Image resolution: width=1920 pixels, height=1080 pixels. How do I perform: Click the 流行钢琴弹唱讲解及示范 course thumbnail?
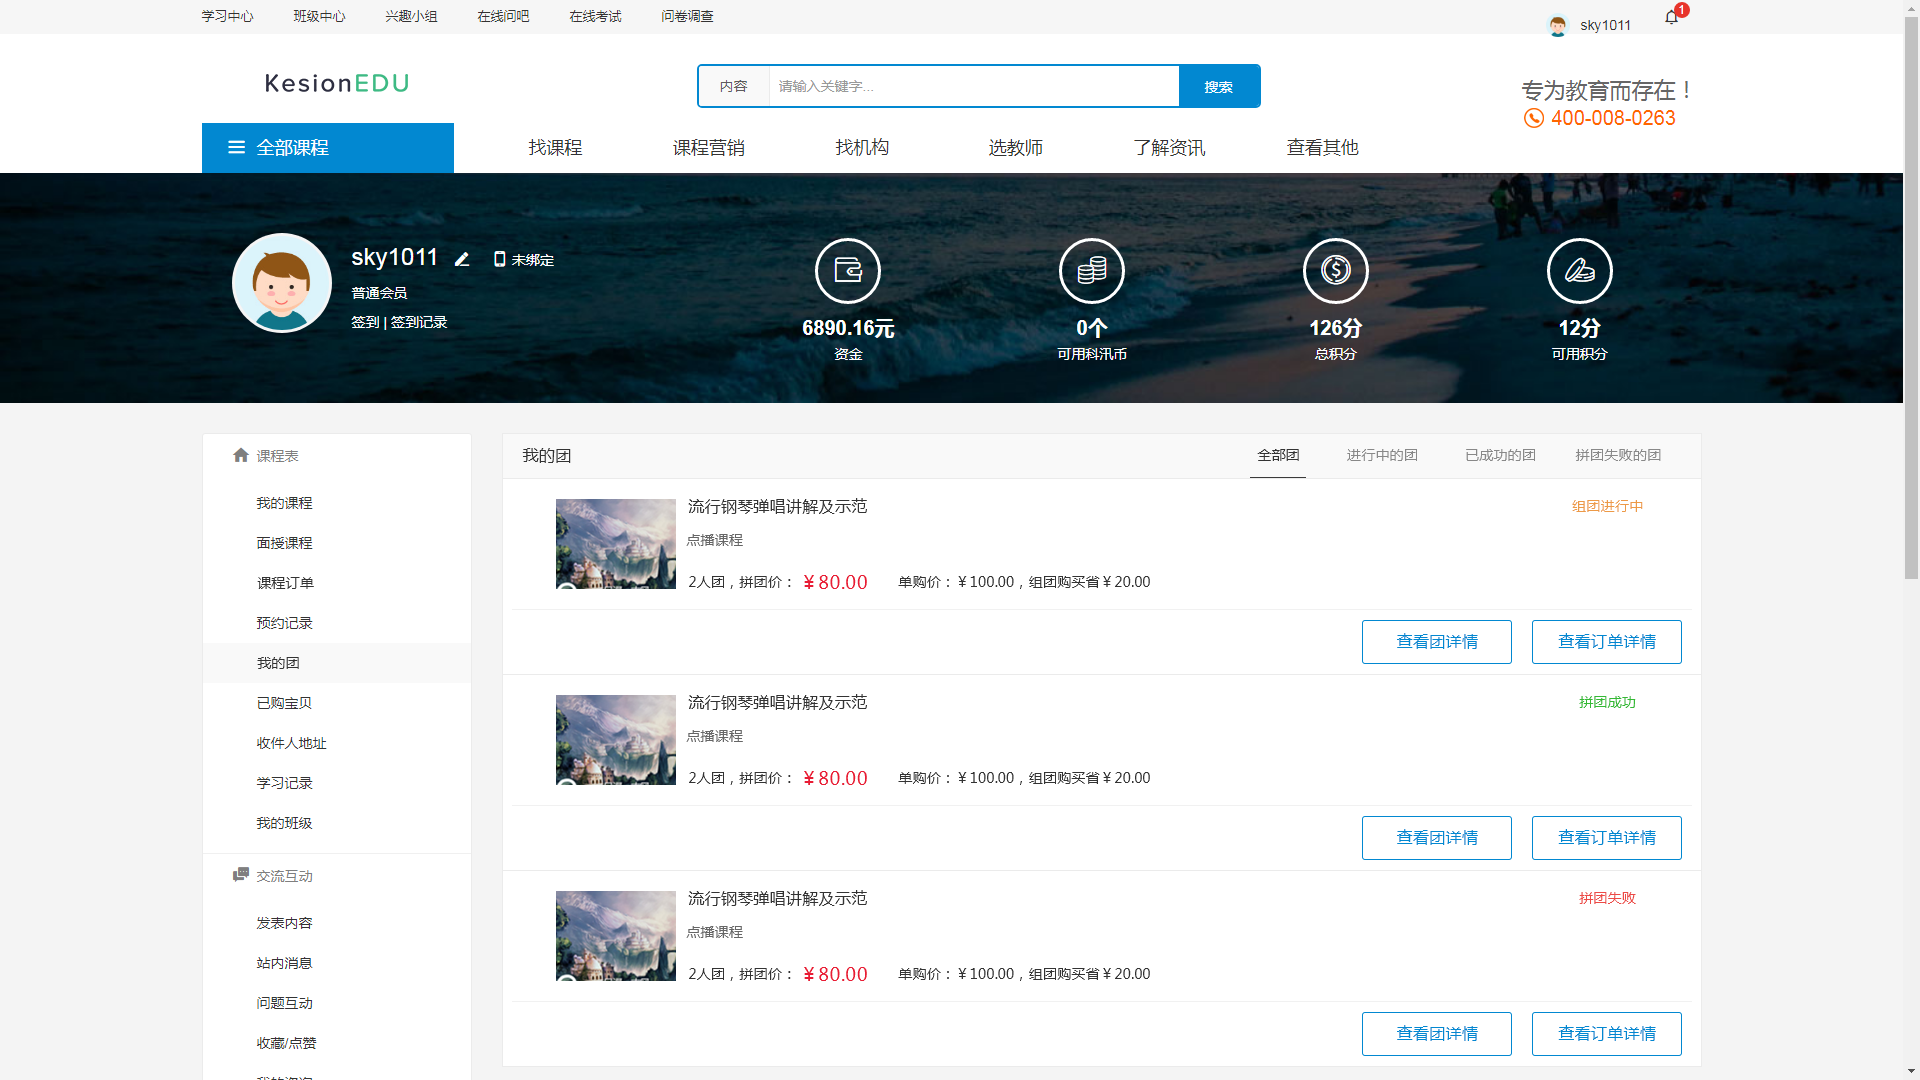coord(615,544)
